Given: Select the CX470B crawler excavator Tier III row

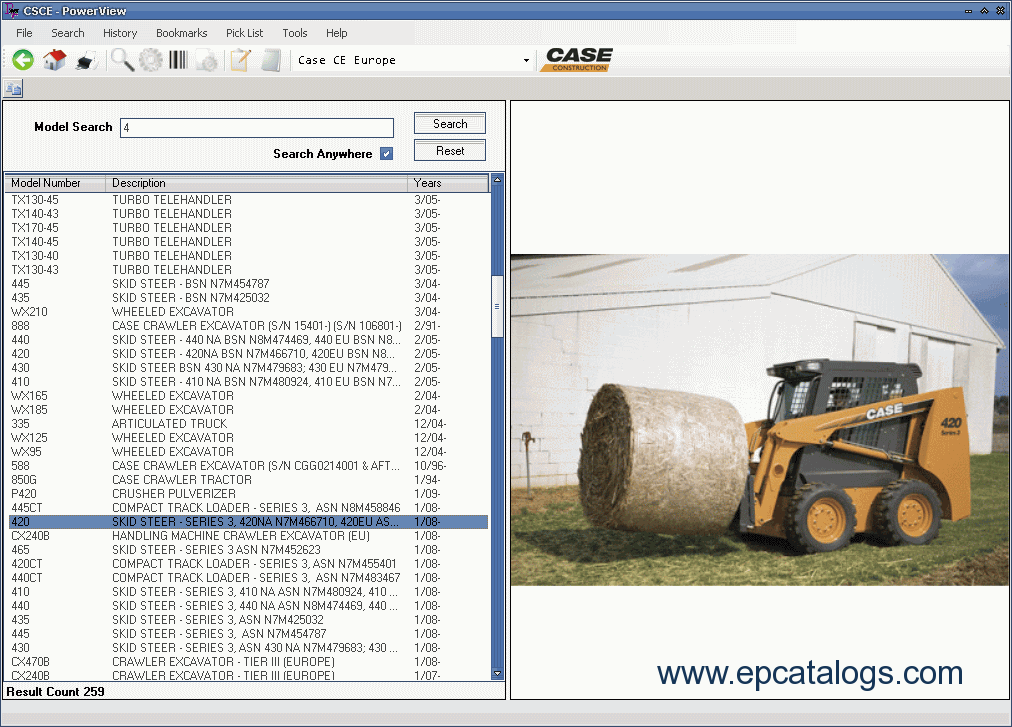Looking at the screenshot, I should 248,662.
